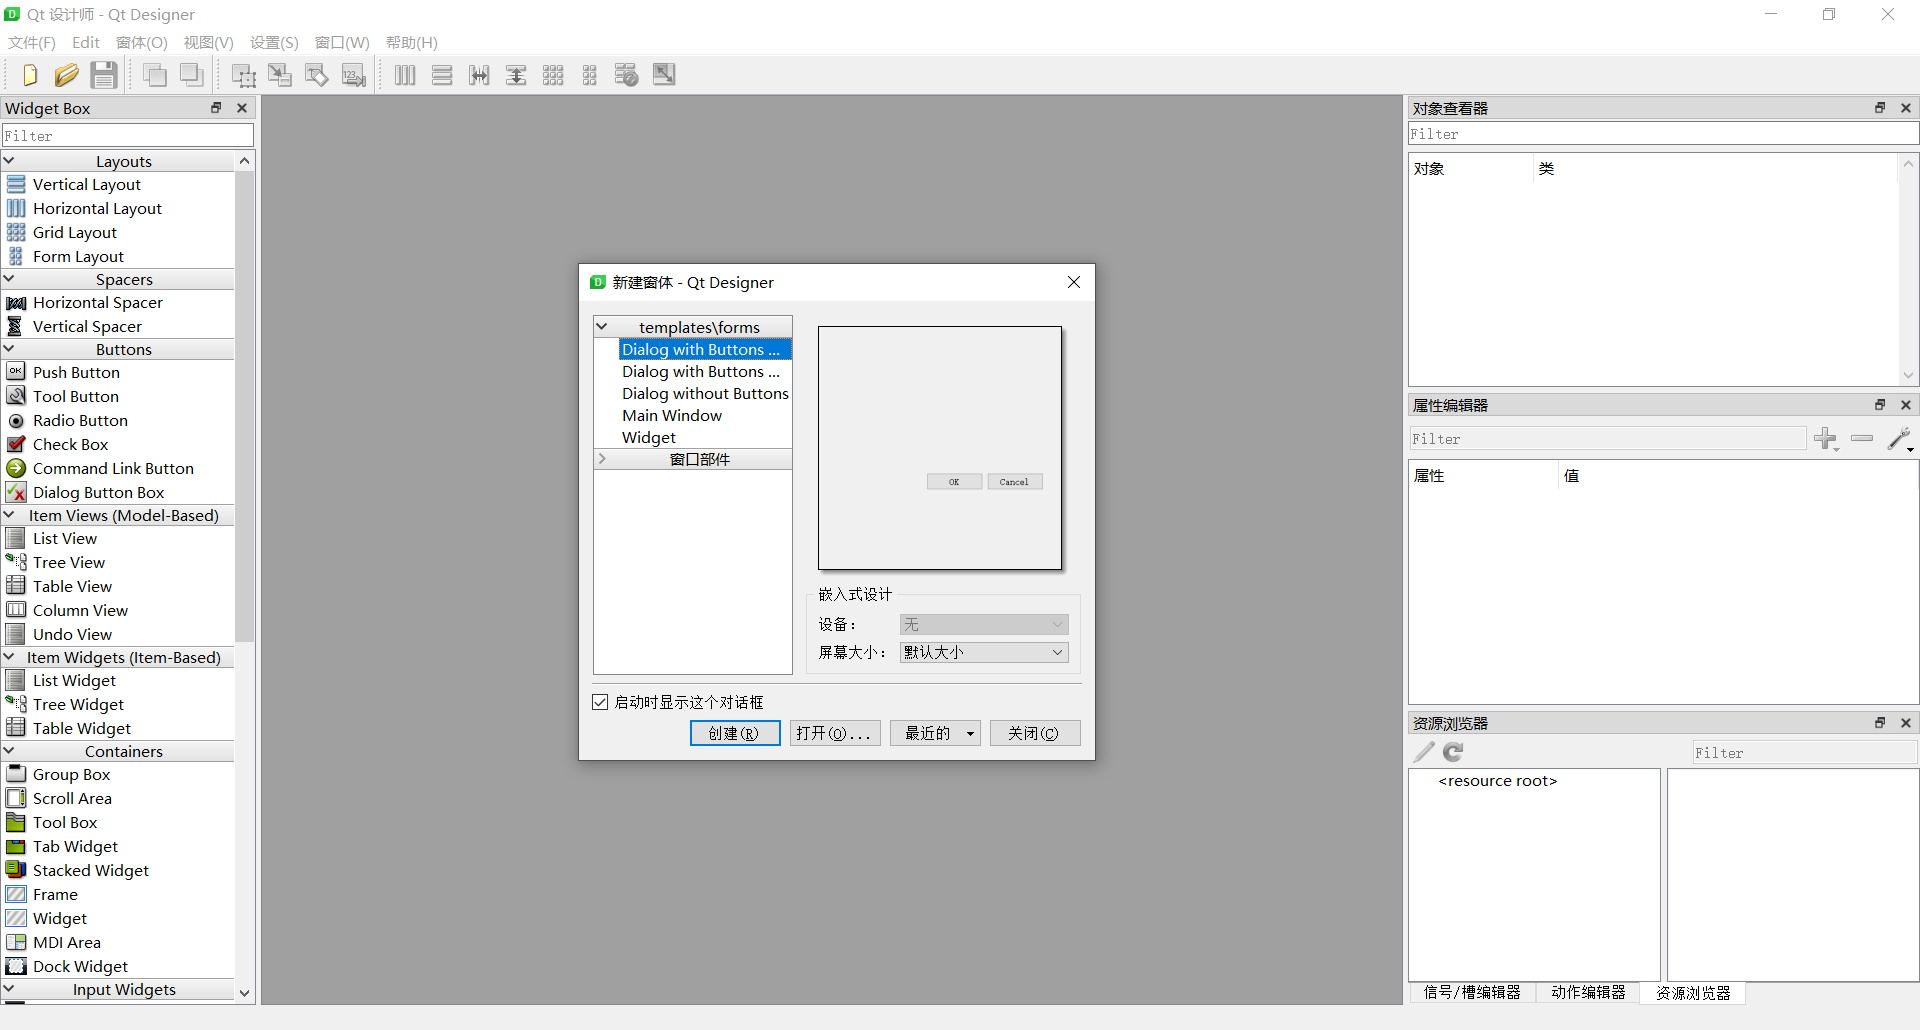Click the add dynamic property plus icon

coord(1826,438)
